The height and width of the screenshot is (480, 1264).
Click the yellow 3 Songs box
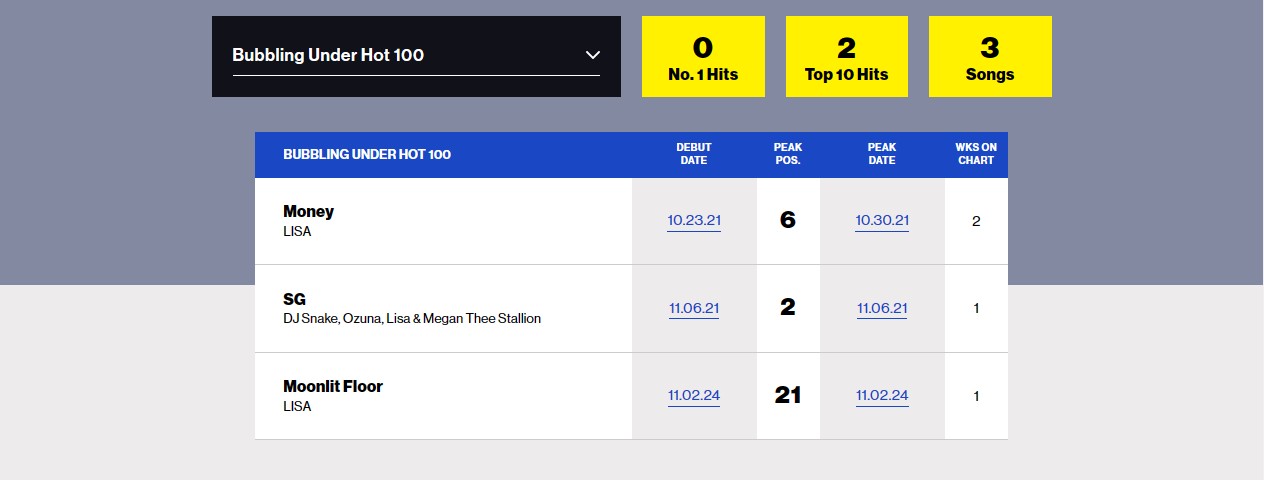pyautogui.click(x=990, y=56)
